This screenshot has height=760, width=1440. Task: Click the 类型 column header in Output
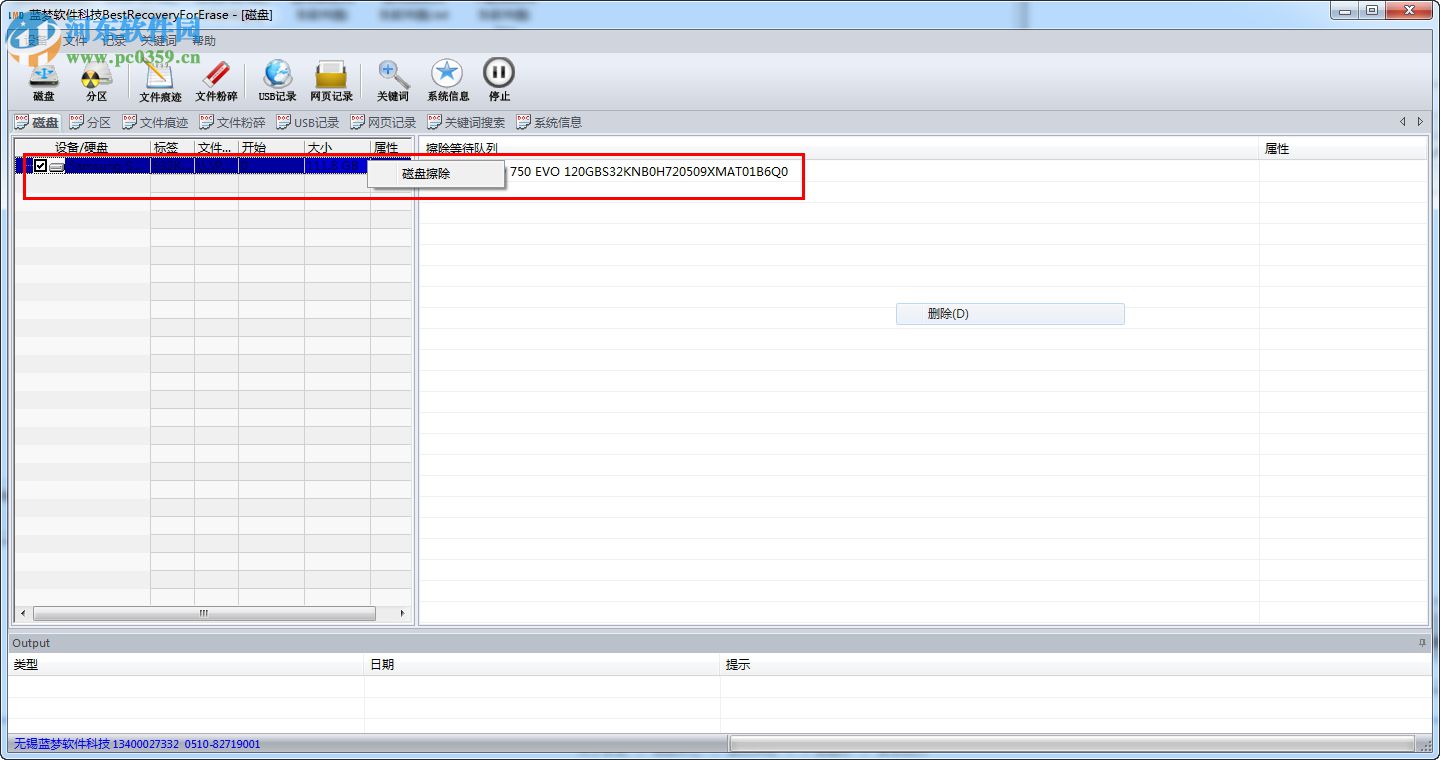[x=186, y=665]
